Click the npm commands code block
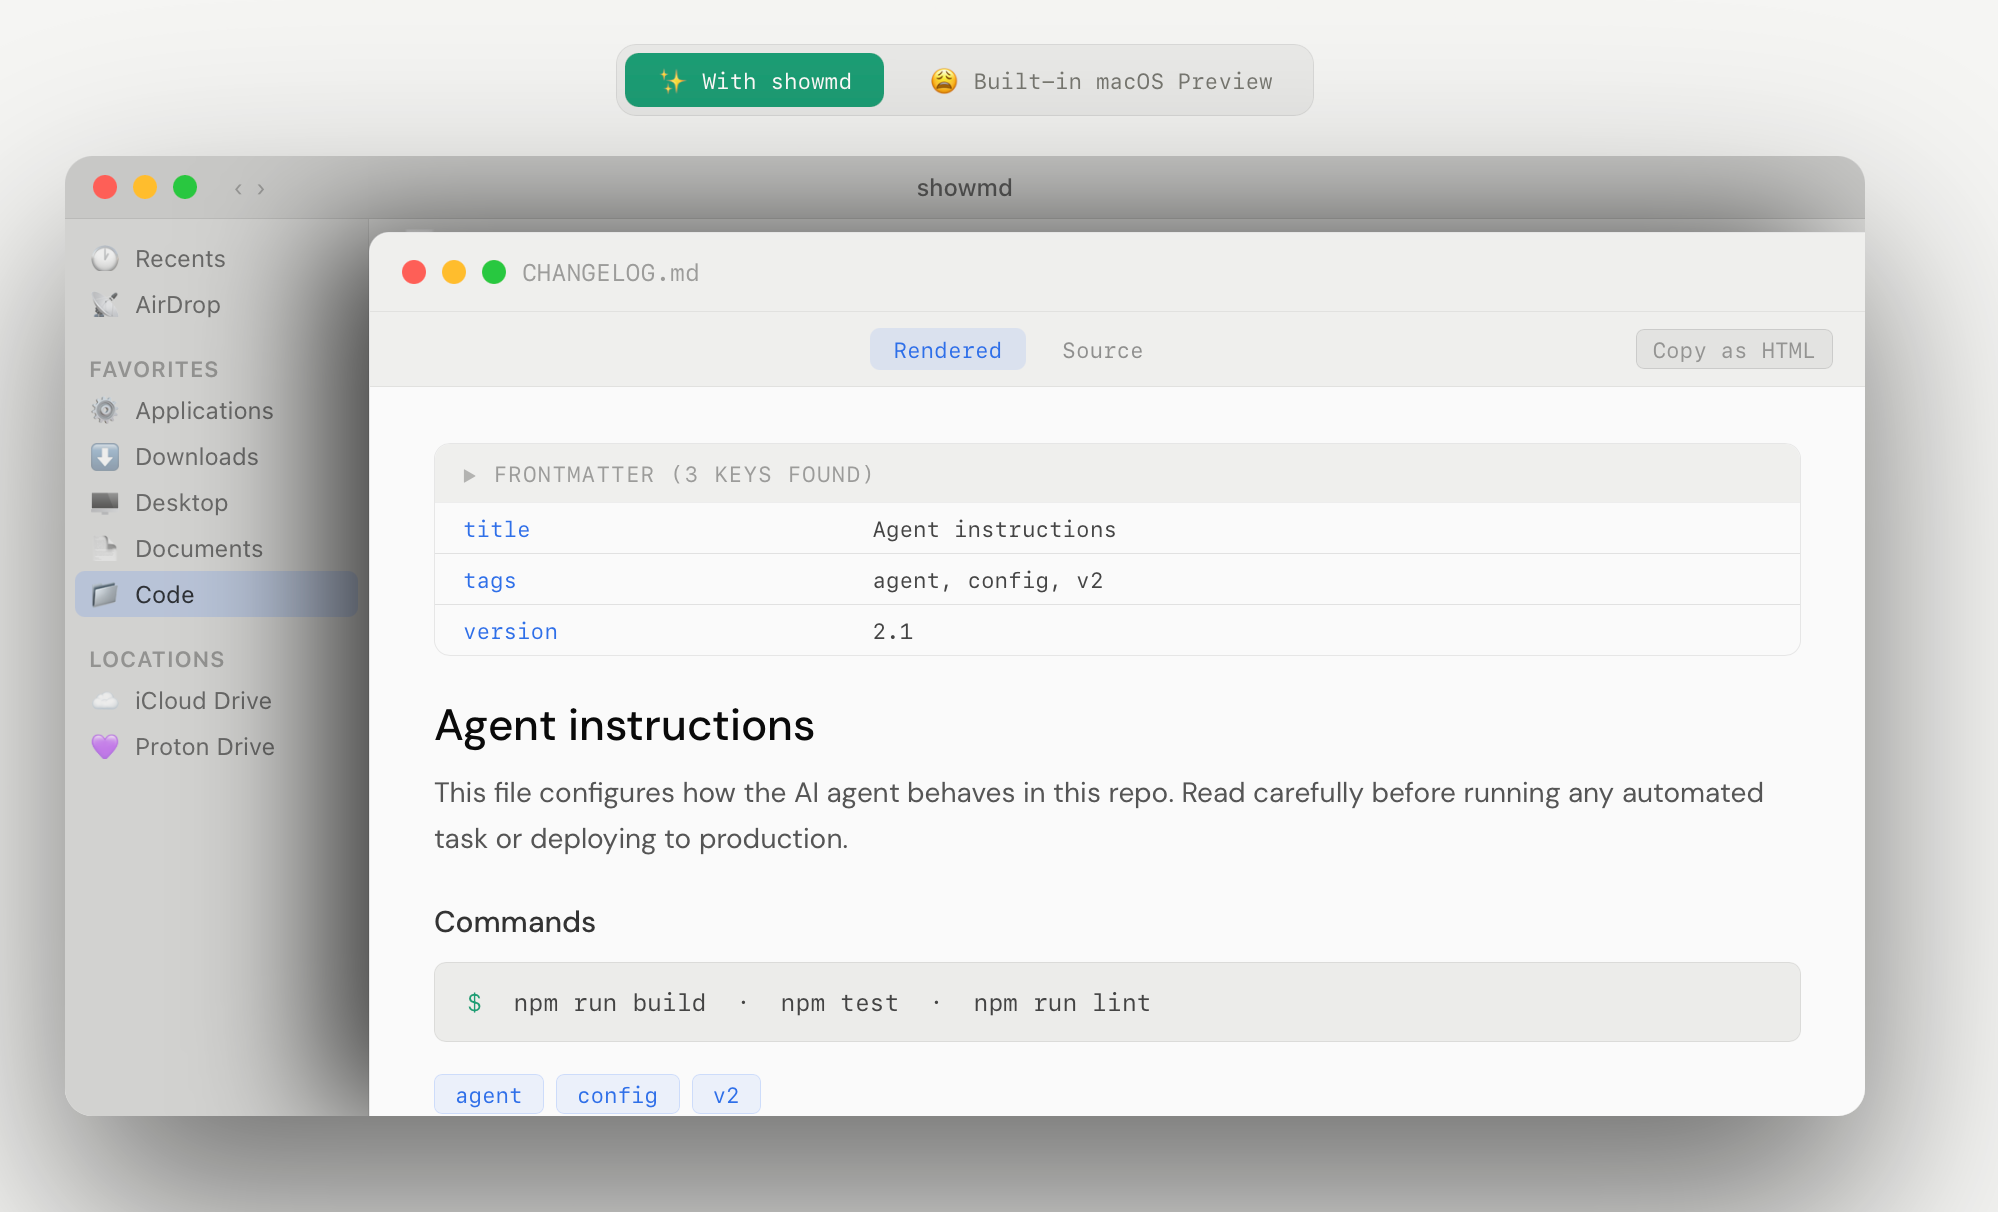This screenshot has width=1998, height=1212. click(1116, 1002)
